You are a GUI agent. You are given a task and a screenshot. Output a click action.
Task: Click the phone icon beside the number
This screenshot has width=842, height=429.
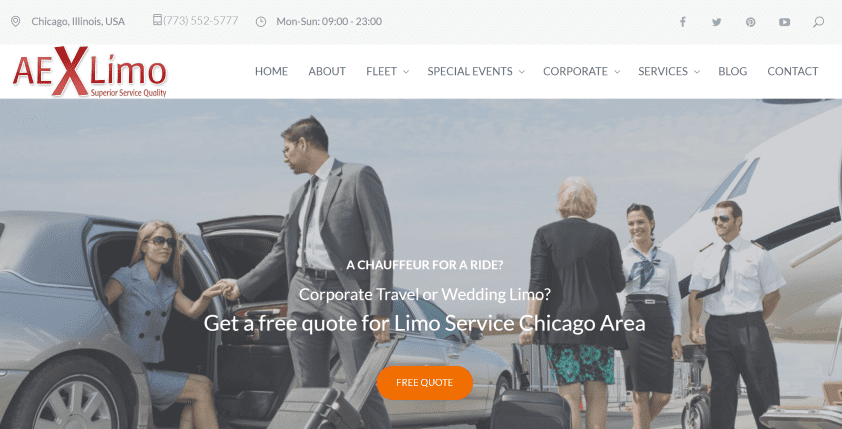tap(157, 20)
